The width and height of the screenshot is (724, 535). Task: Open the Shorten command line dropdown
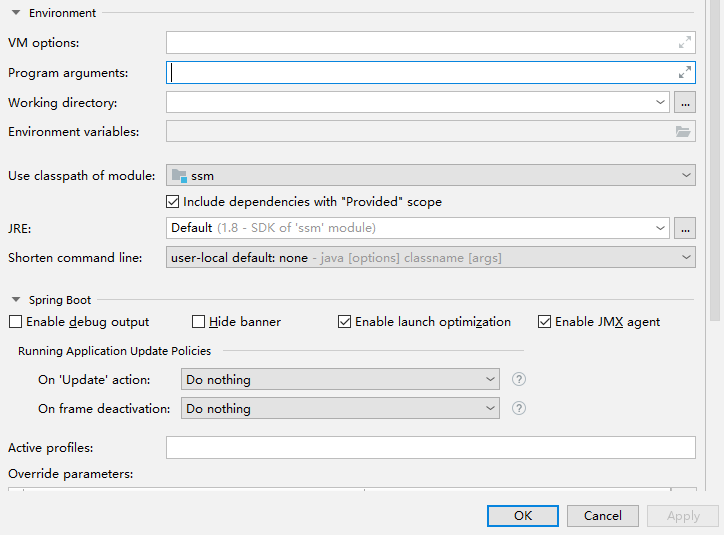(430, 257)
